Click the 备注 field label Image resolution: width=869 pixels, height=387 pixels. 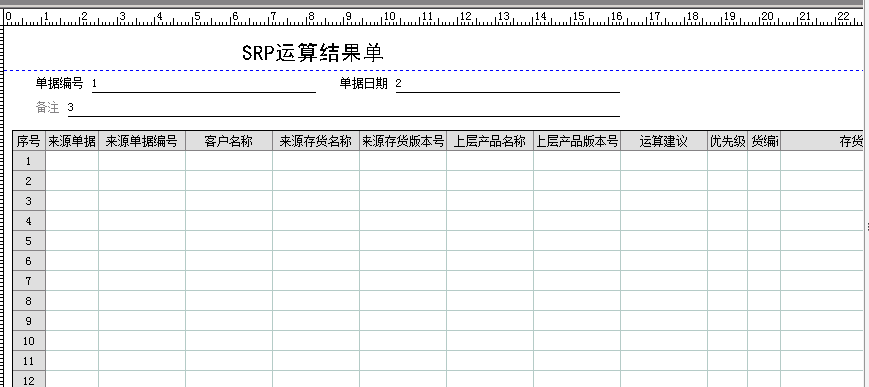tap(48, 108)
